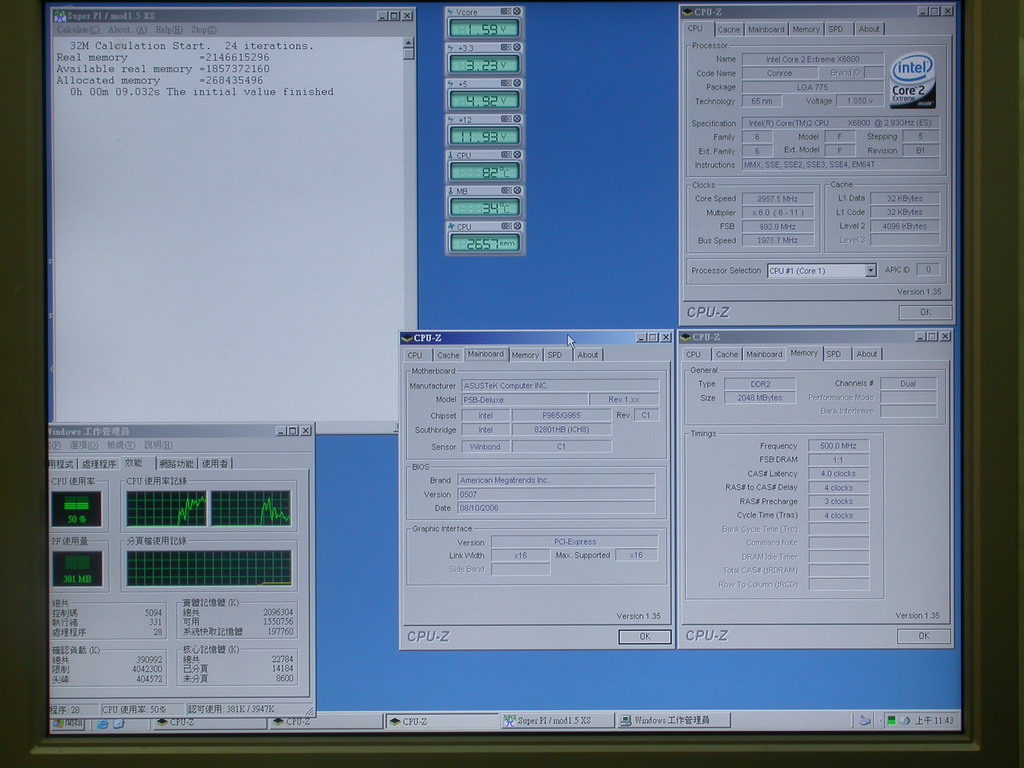The height and width of the screenshot is (768, 1024).
Task: Click OK in the top CPU-Z window
Action: [925, 312]
